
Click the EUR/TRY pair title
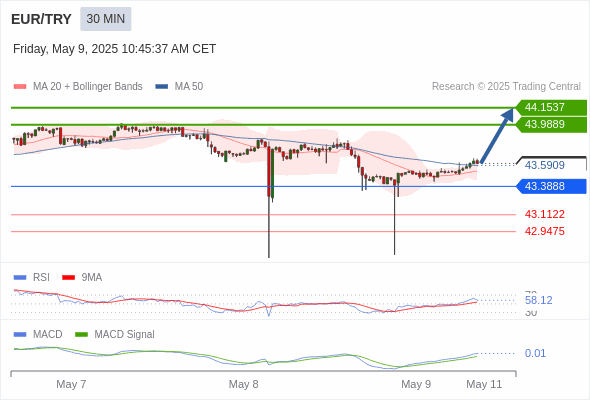coord(41,19)
